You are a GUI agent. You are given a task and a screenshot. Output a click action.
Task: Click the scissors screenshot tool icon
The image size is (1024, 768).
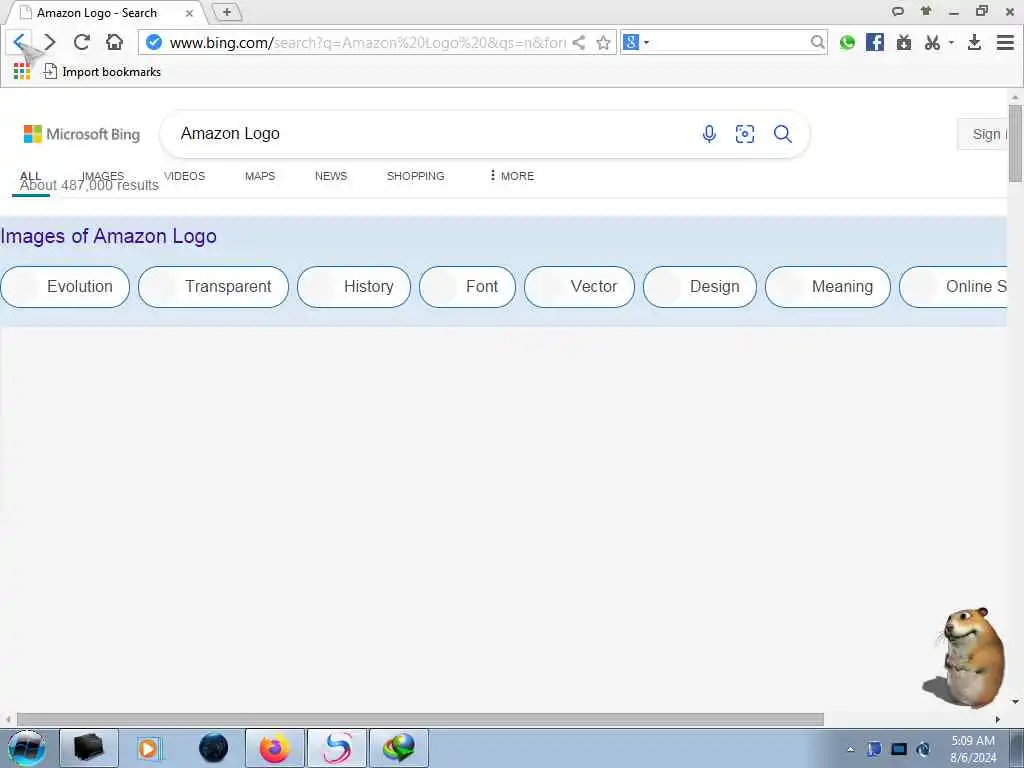point(932,42)
